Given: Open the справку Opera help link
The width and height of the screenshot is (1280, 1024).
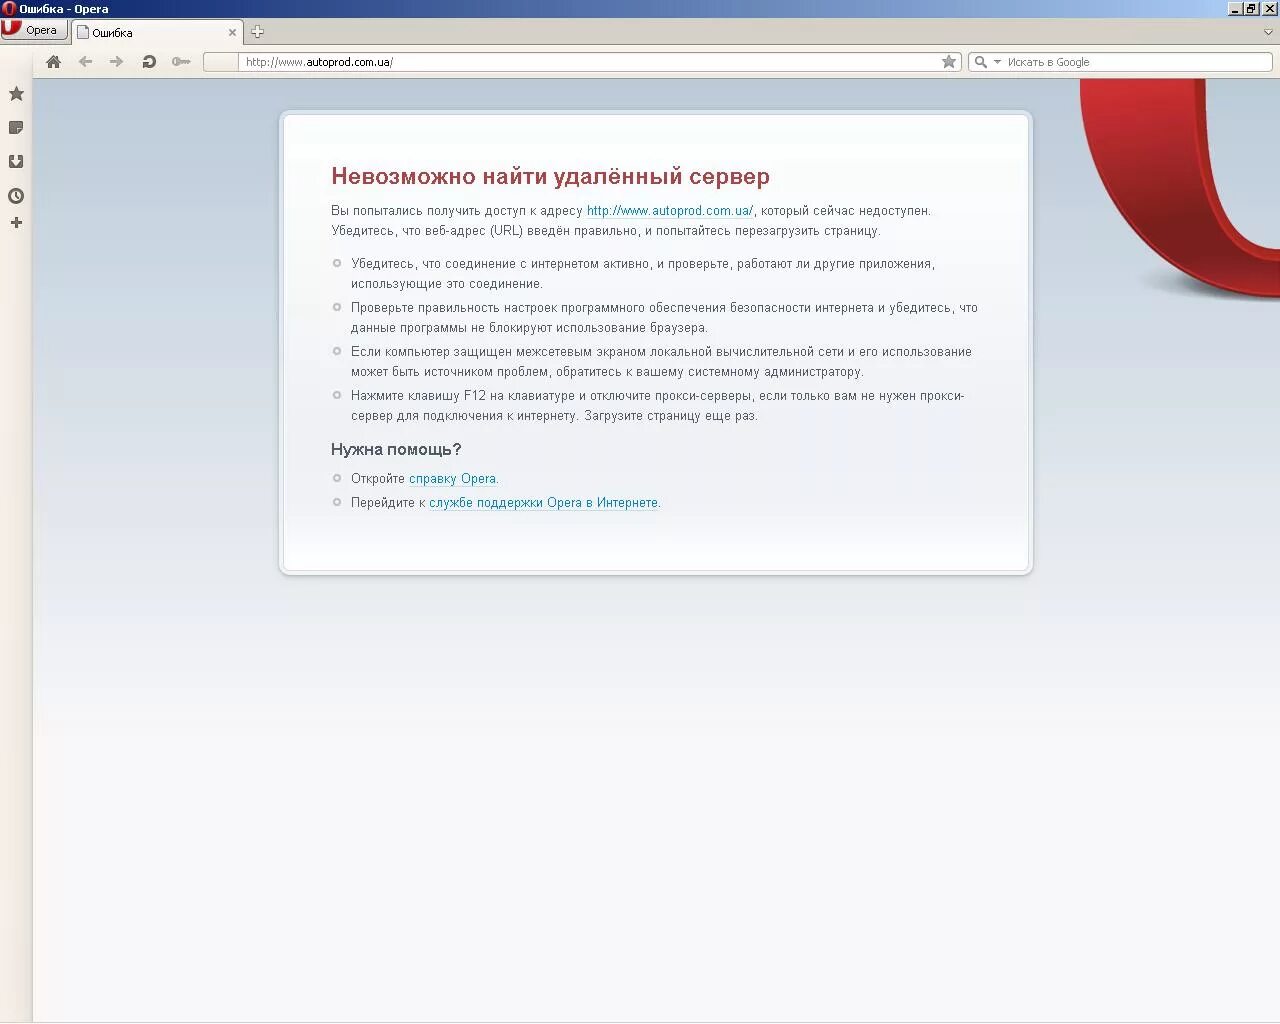Looking at the screenshot, I should [452, 479].
